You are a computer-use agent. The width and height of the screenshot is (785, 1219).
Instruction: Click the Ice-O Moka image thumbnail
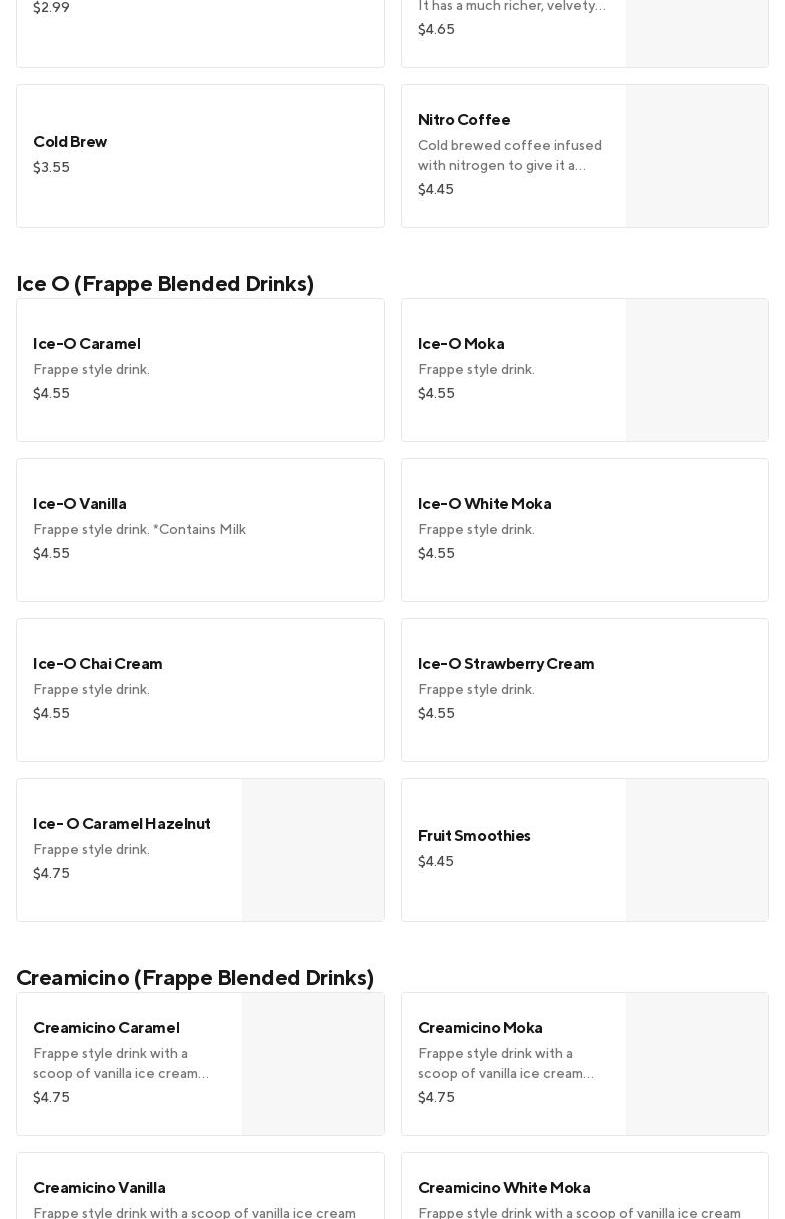[x=696, y=370]
